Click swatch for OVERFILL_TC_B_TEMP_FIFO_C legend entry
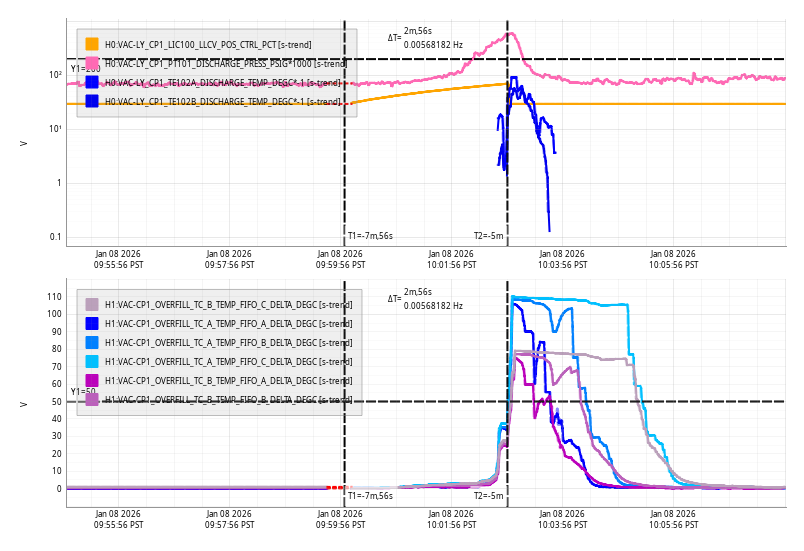 pyautogui.click(x=92, y=304)
